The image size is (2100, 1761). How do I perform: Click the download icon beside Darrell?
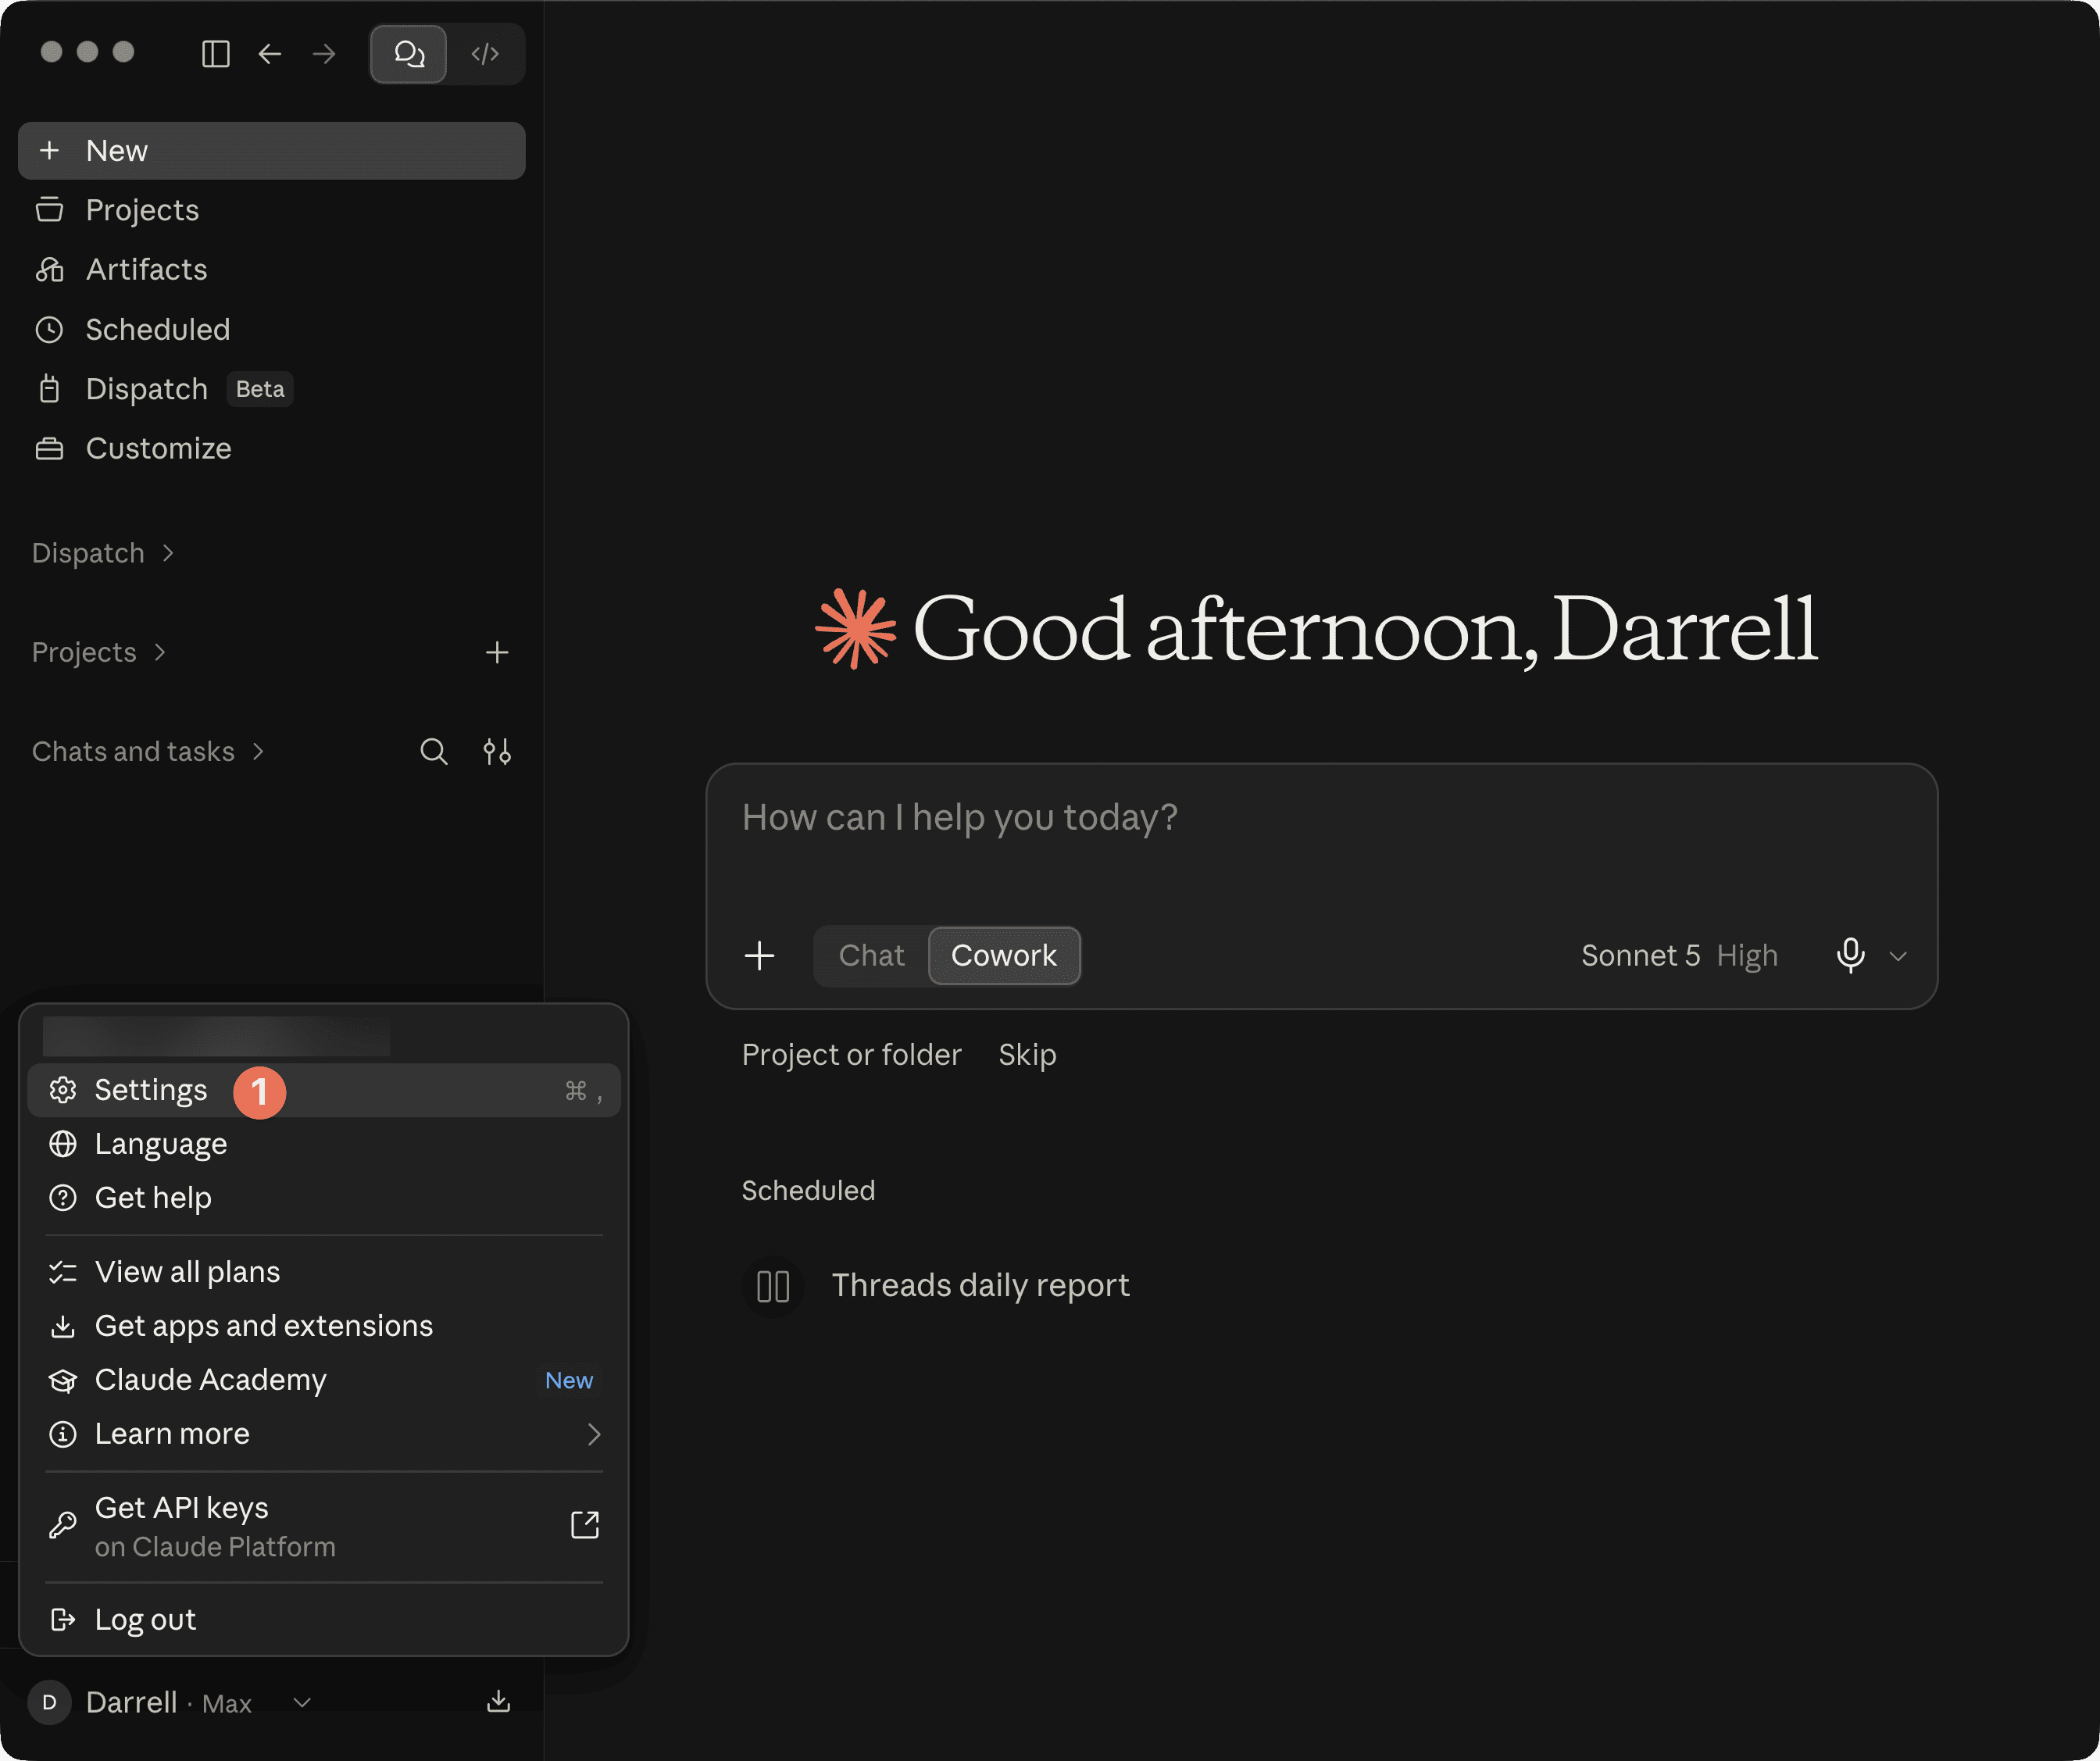point(498,1702)
